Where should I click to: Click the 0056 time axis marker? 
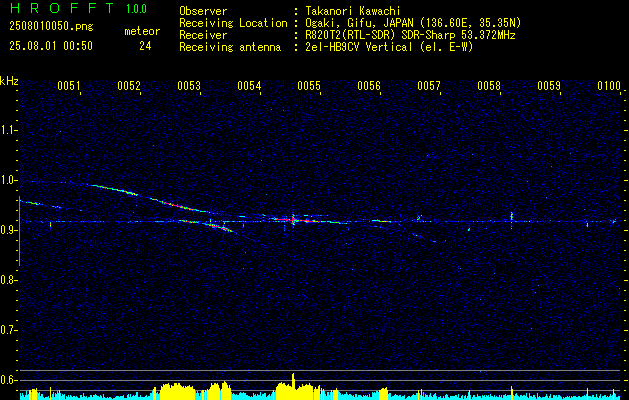tap(369, 86)
